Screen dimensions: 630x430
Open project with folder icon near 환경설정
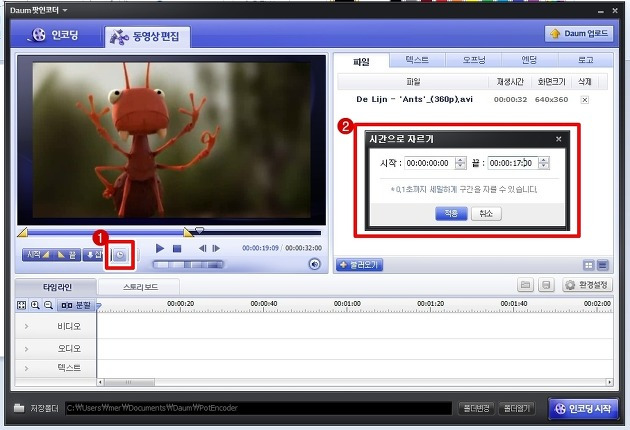[525, 285]
